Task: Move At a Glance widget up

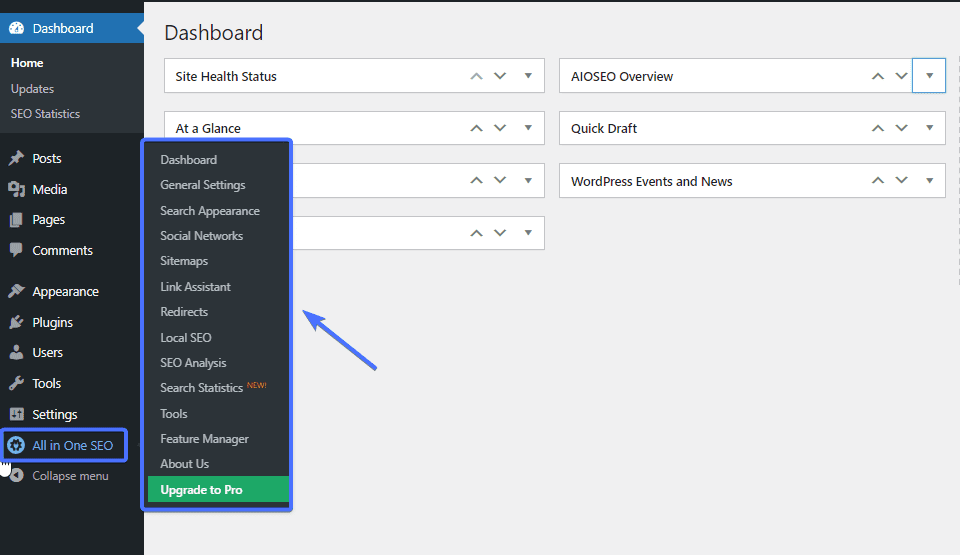Action: tap(476, 128)
